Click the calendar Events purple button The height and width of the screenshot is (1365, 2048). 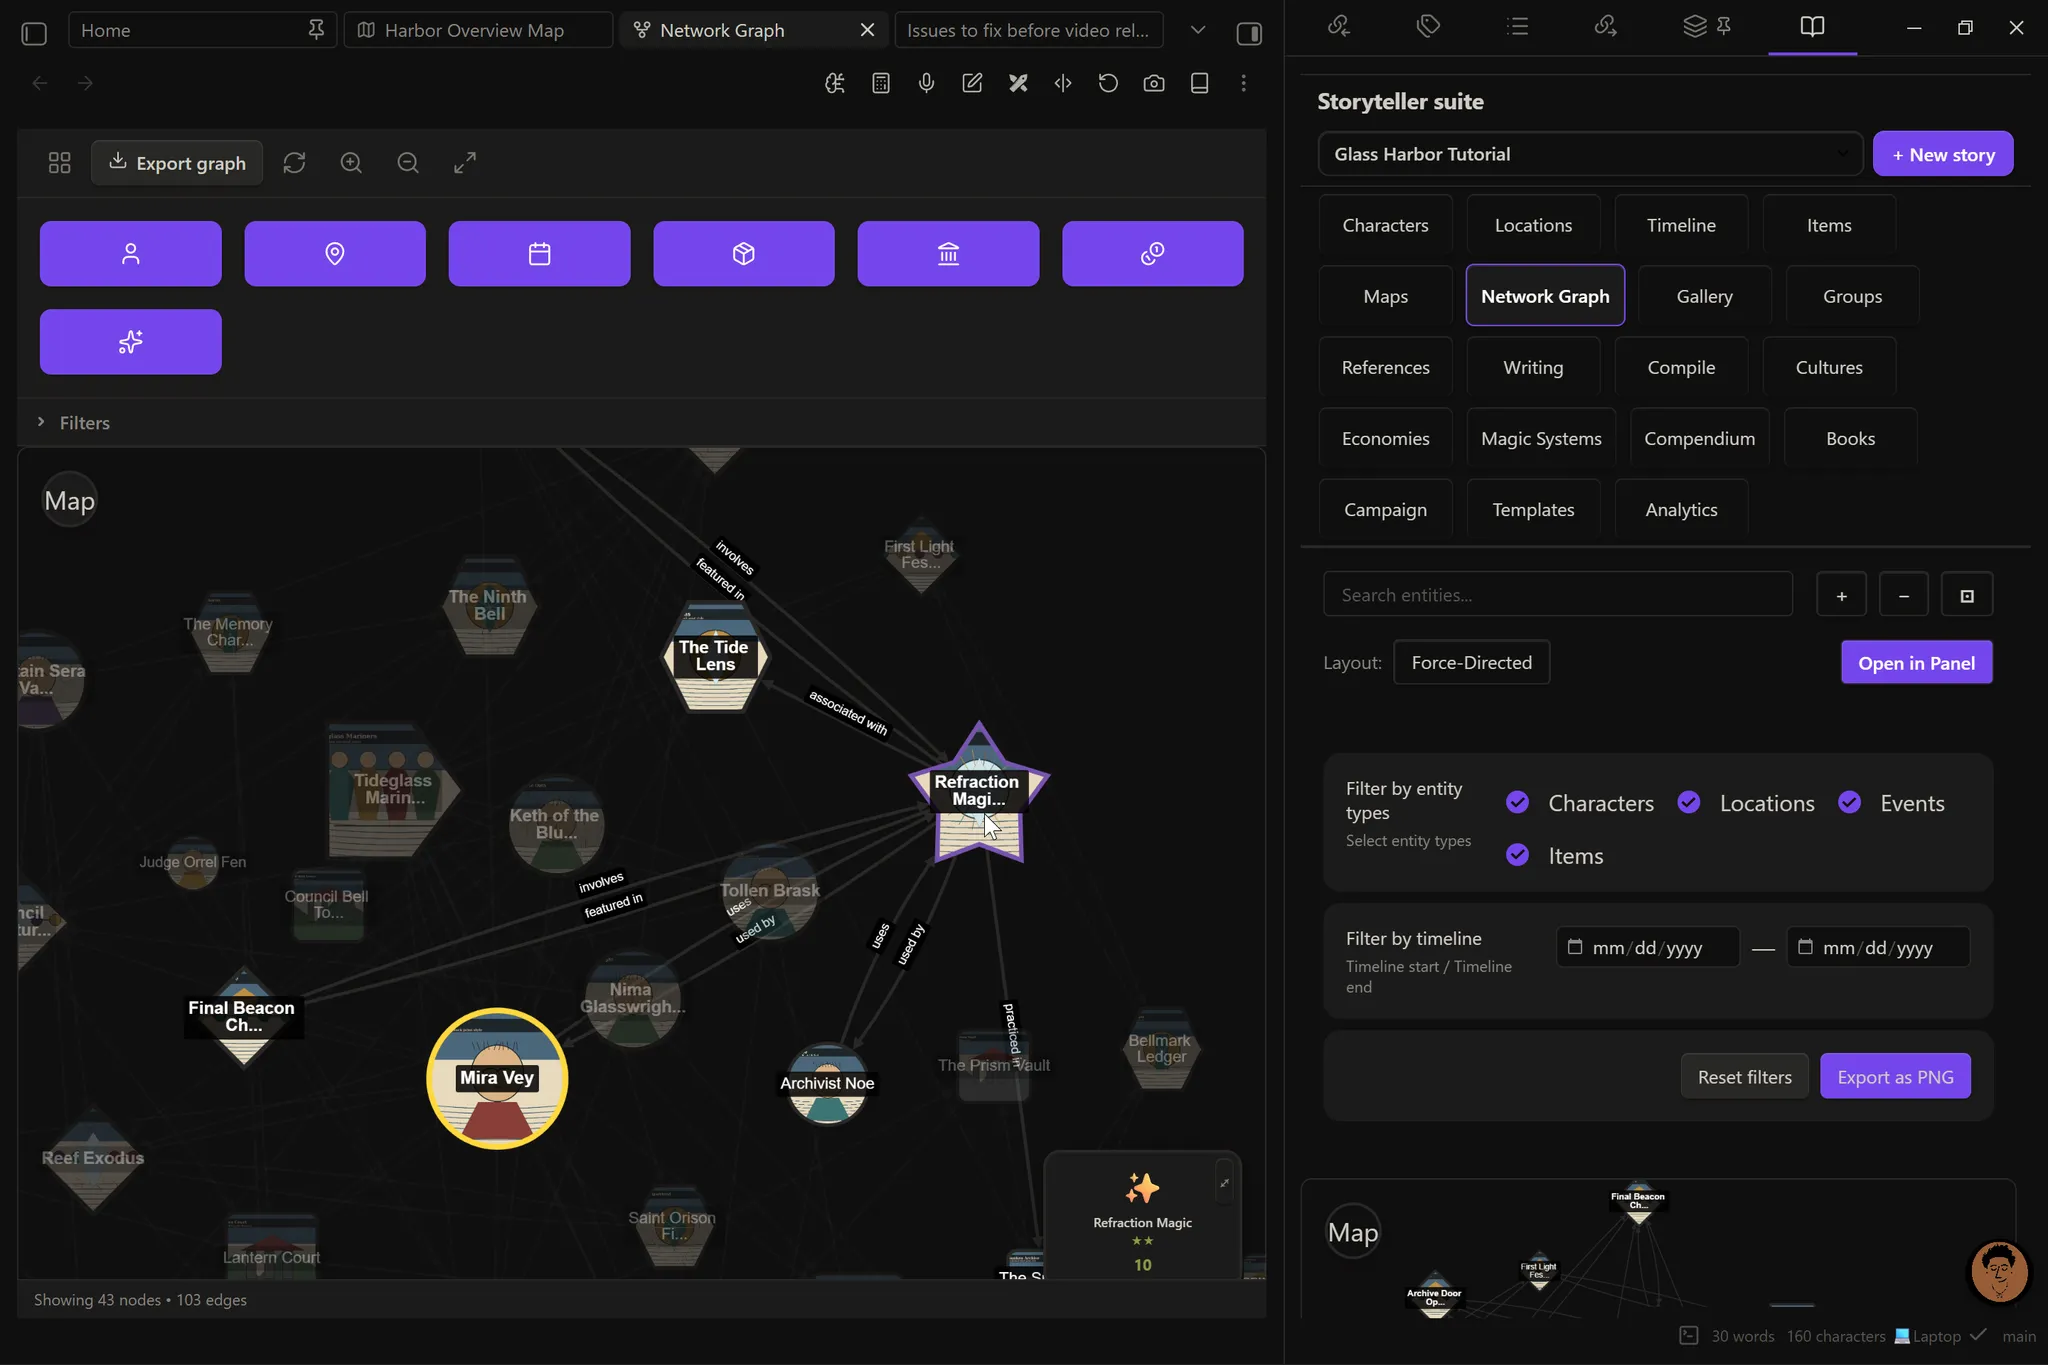point(539,254)
